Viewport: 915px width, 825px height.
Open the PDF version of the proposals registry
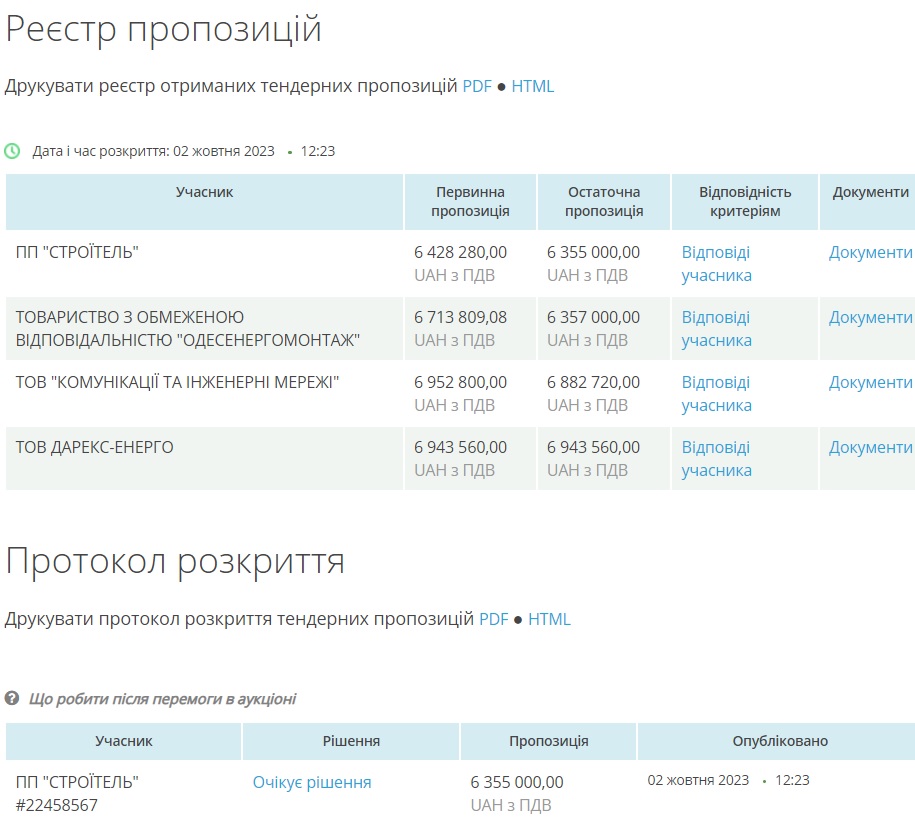[477, 86]
